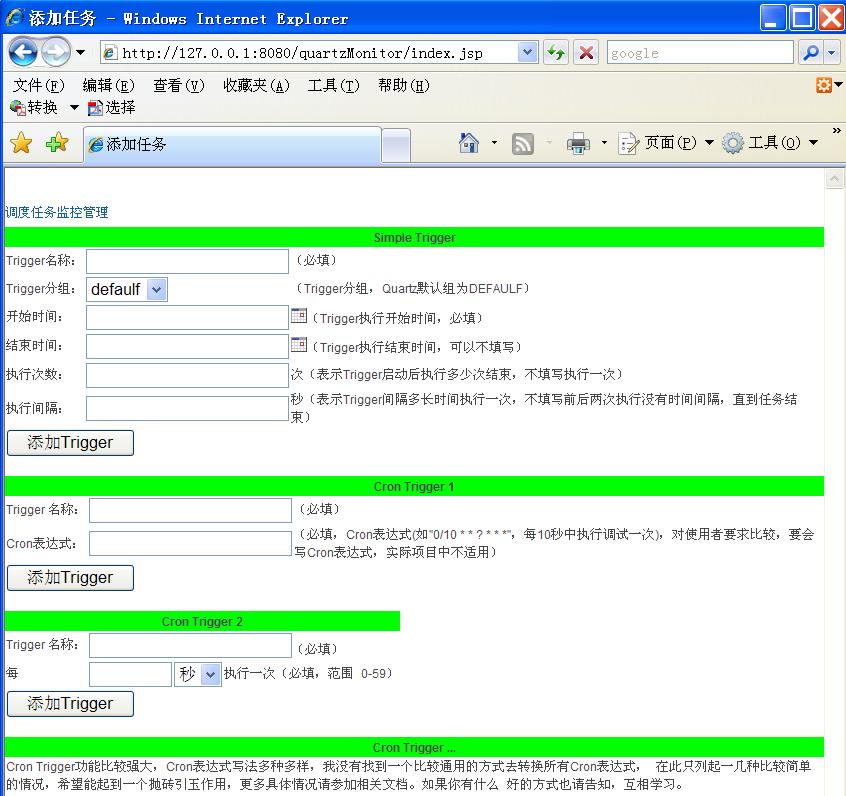Click the RSS feeds icon
Viewport: 846px width, 796px height.
522,144
